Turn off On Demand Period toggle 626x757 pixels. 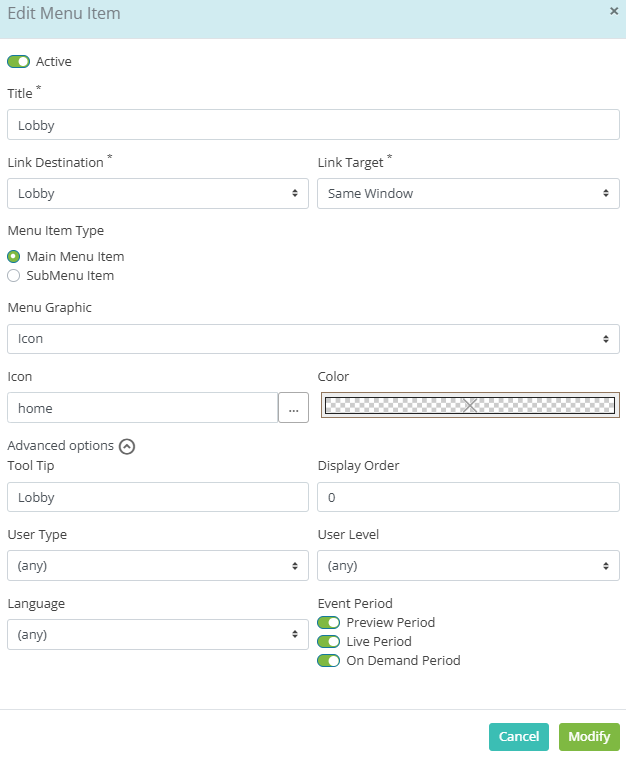pos(329,660)
